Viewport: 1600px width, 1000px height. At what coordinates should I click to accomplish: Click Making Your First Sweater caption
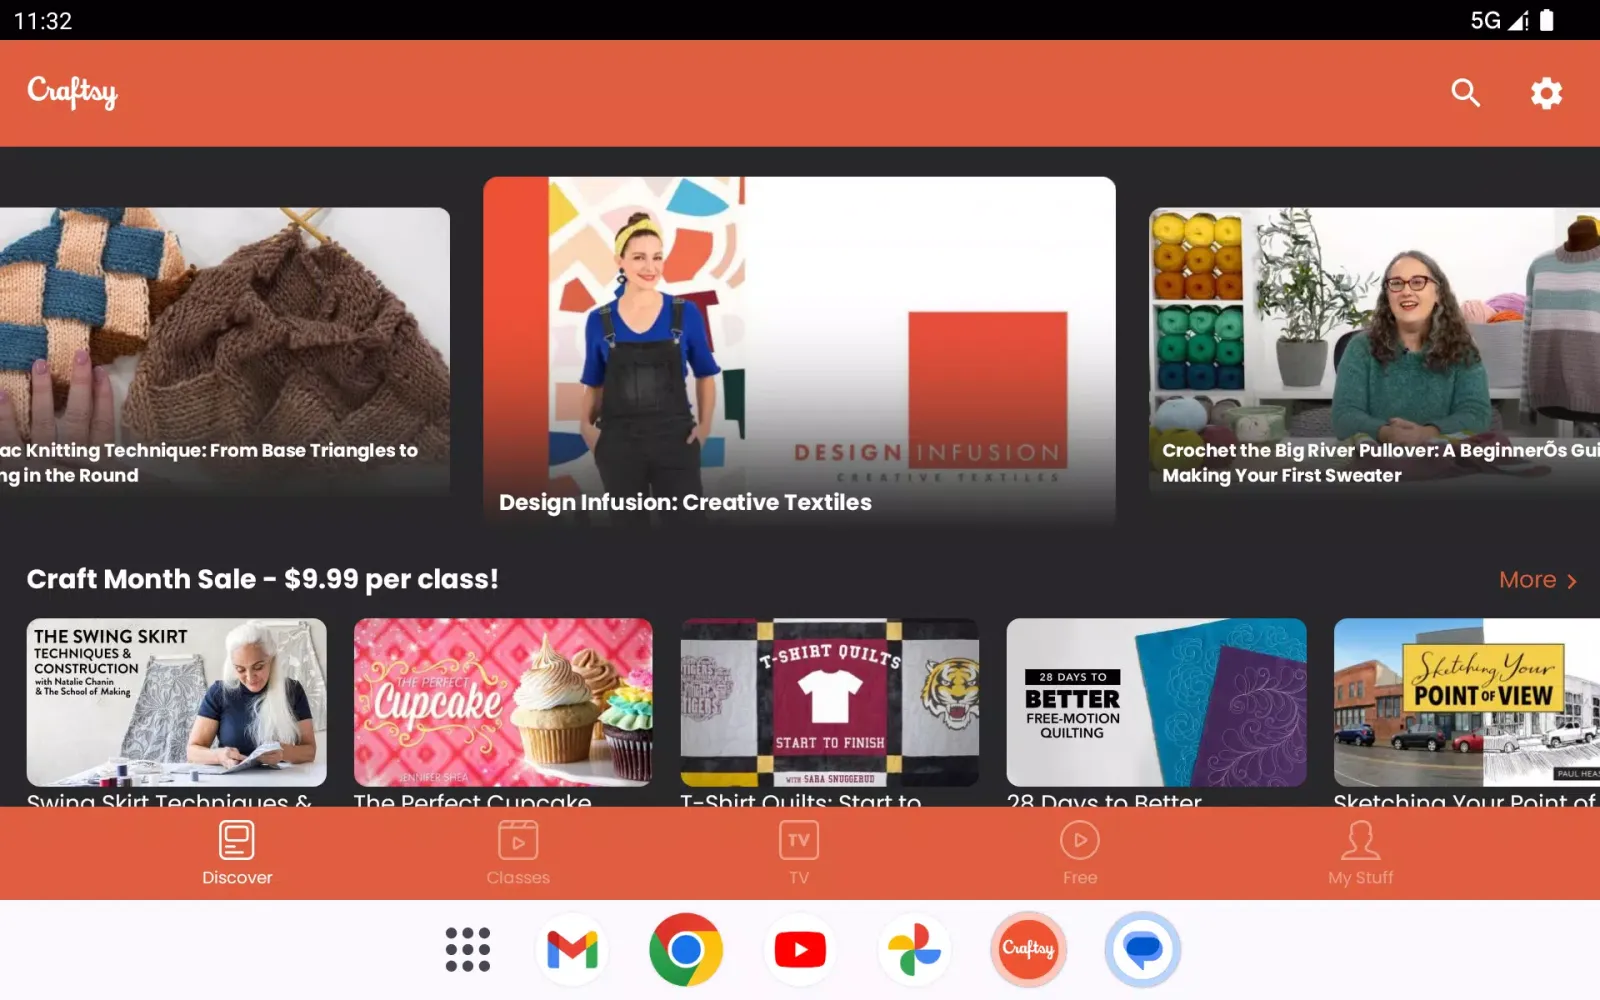click(1281, 476)
